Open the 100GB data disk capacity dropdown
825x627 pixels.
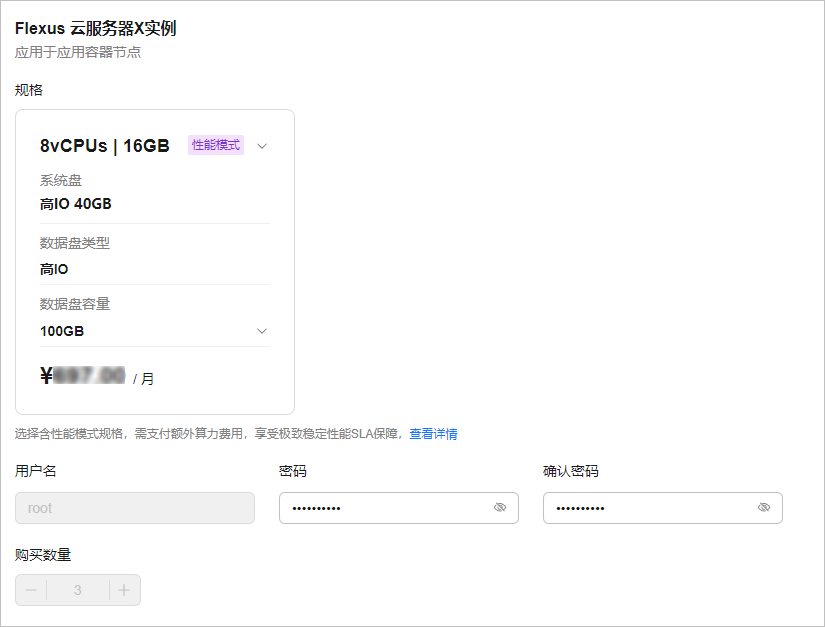(x=261, y=331)
